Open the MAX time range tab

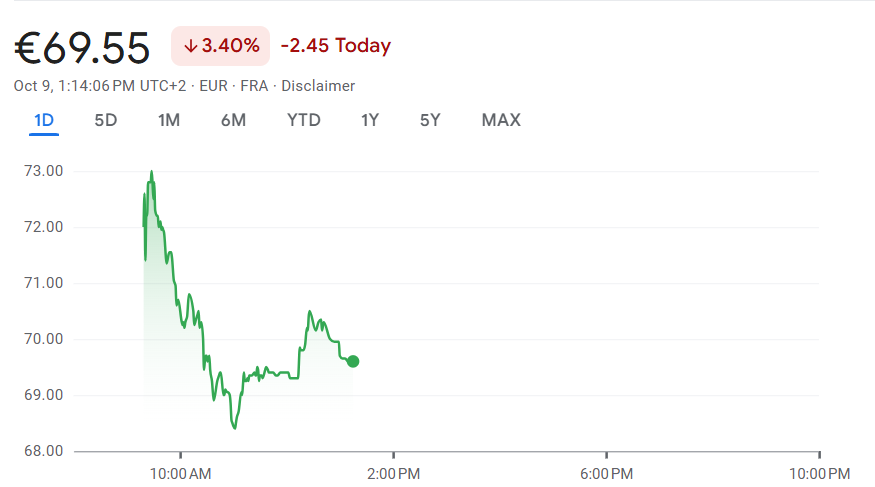pos(501,121)
